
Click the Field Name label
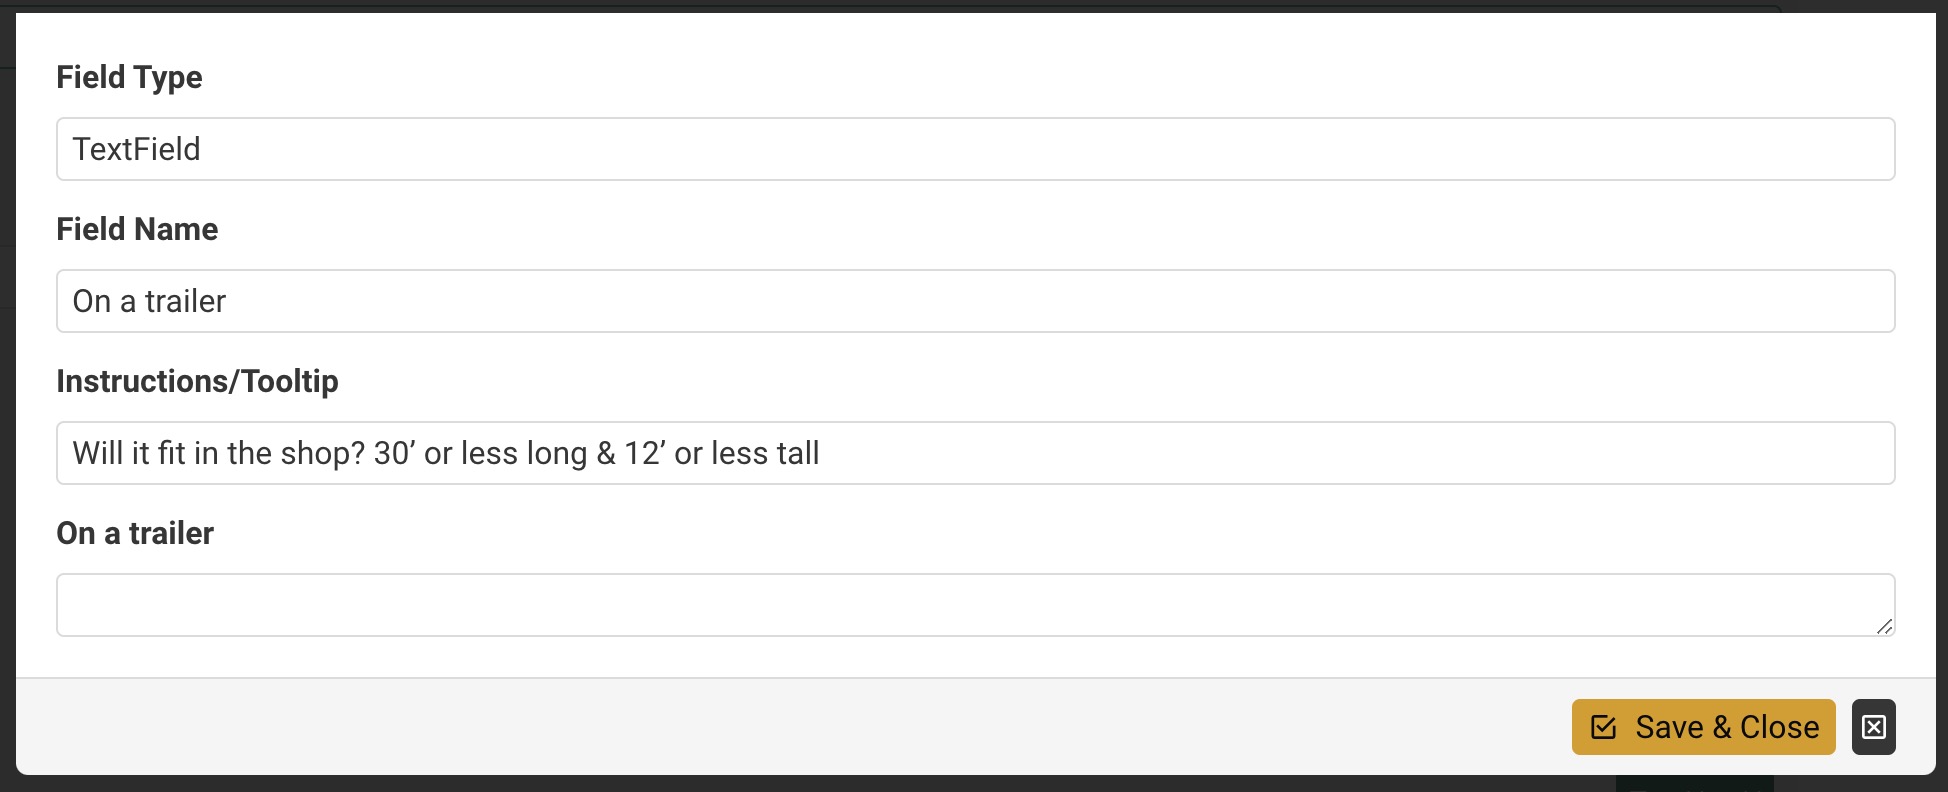137,229
